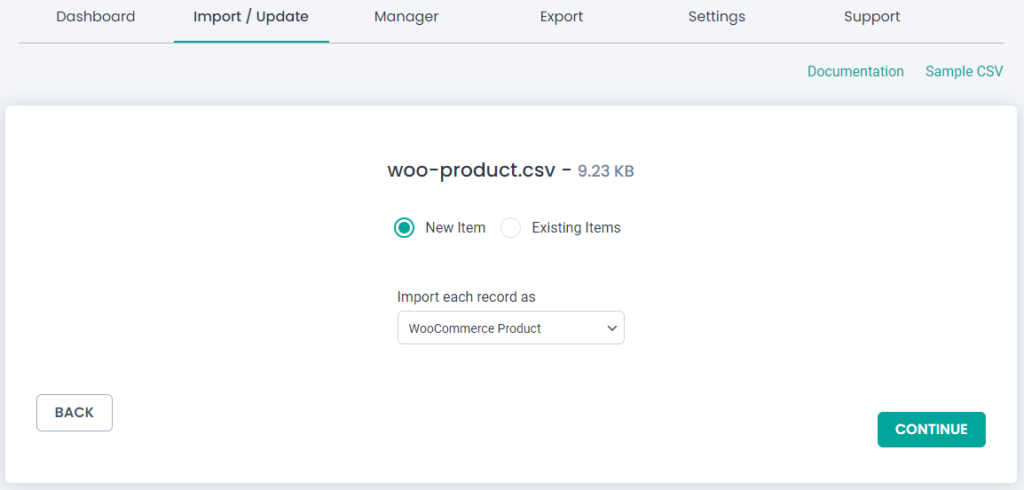The image size is (1024, 490).
Task: Open the Settings tab
Action: (x=716, y=17)
